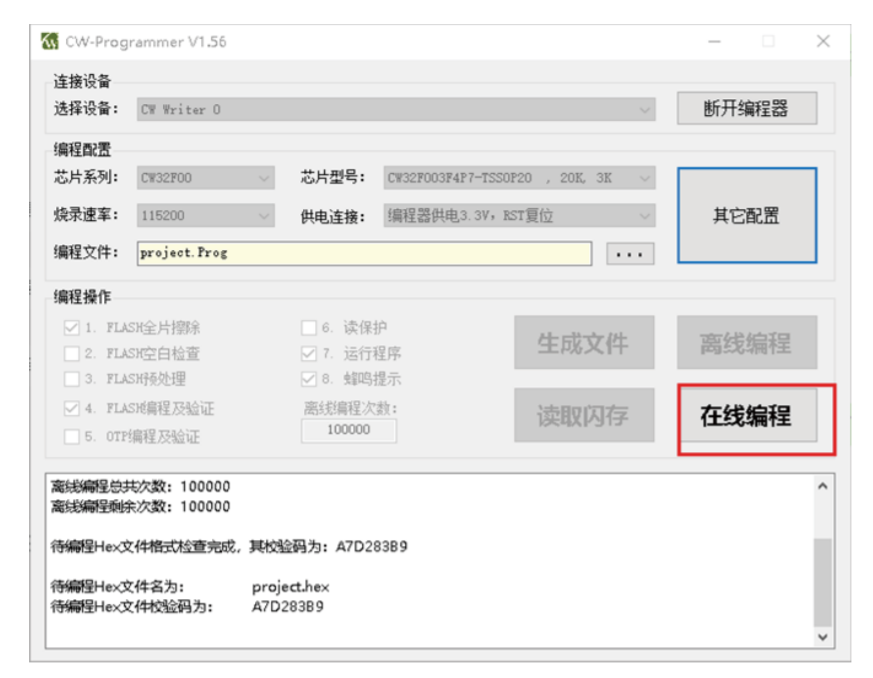Enable checkbox 6 读保护
Viewport: 873px width, 678px height.
pyautogui.click(x=308, y=327)
